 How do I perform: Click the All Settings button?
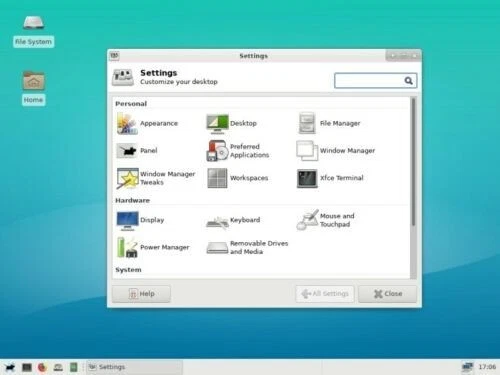(x=325, y=294)
